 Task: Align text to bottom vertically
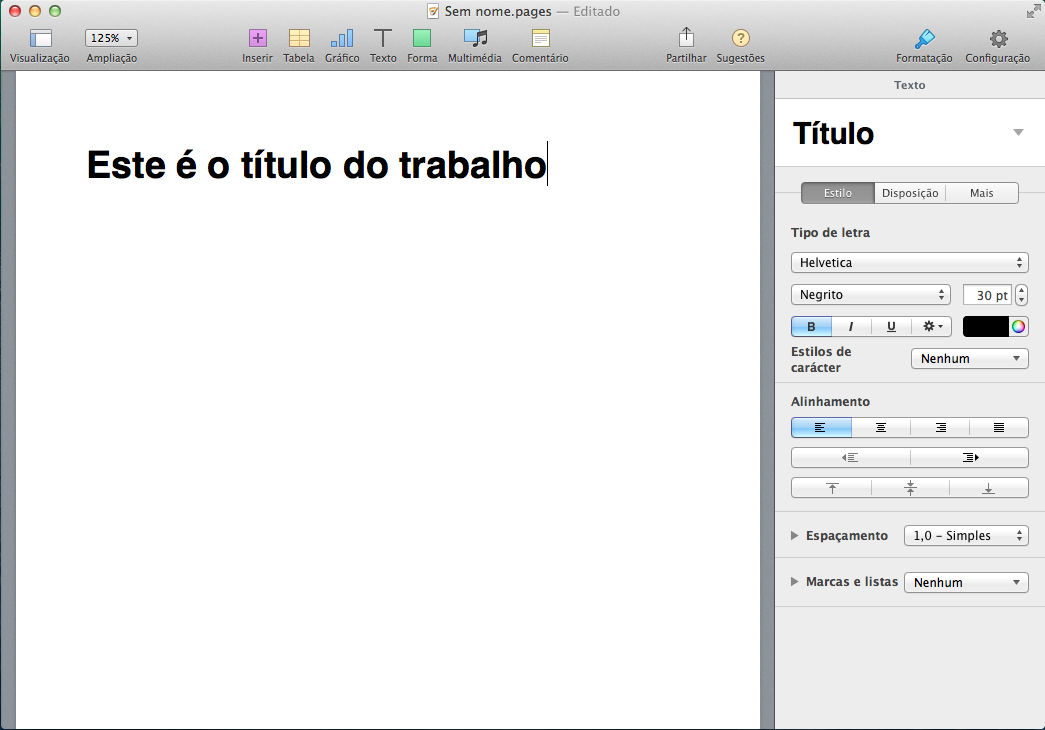tap(988, 488)
